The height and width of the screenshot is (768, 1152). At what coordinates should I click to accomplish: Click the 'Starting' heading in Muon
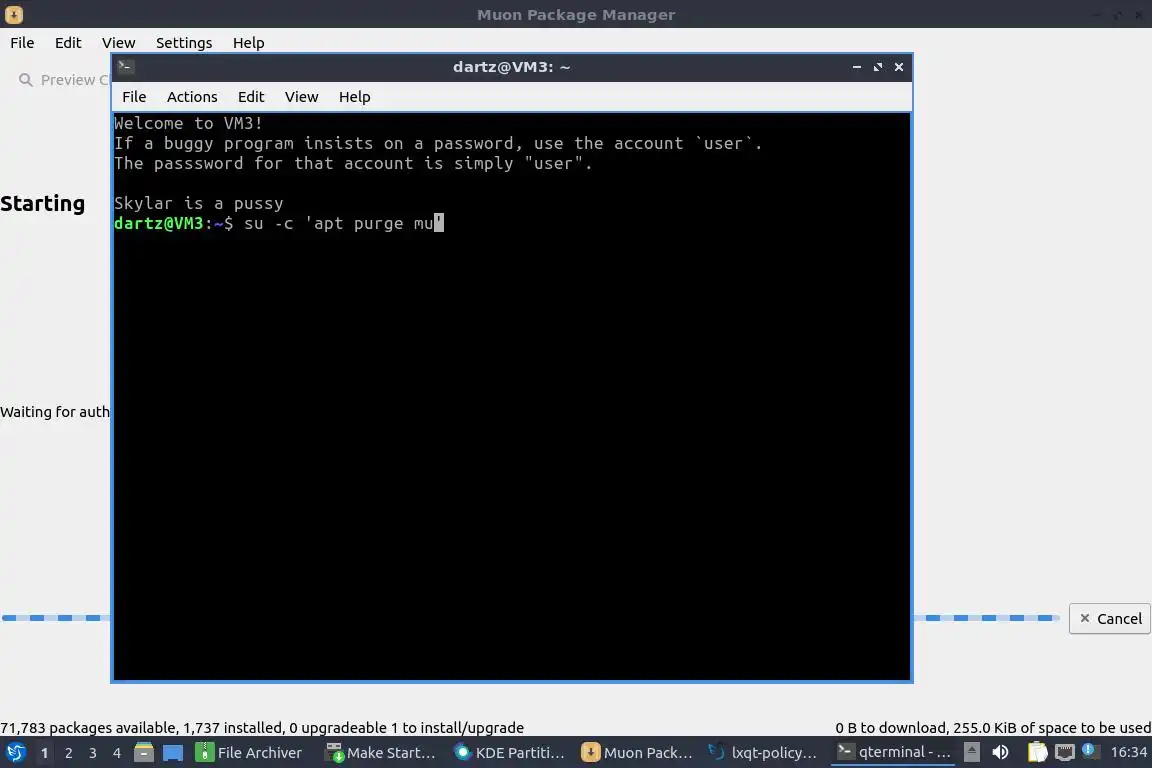43,204
